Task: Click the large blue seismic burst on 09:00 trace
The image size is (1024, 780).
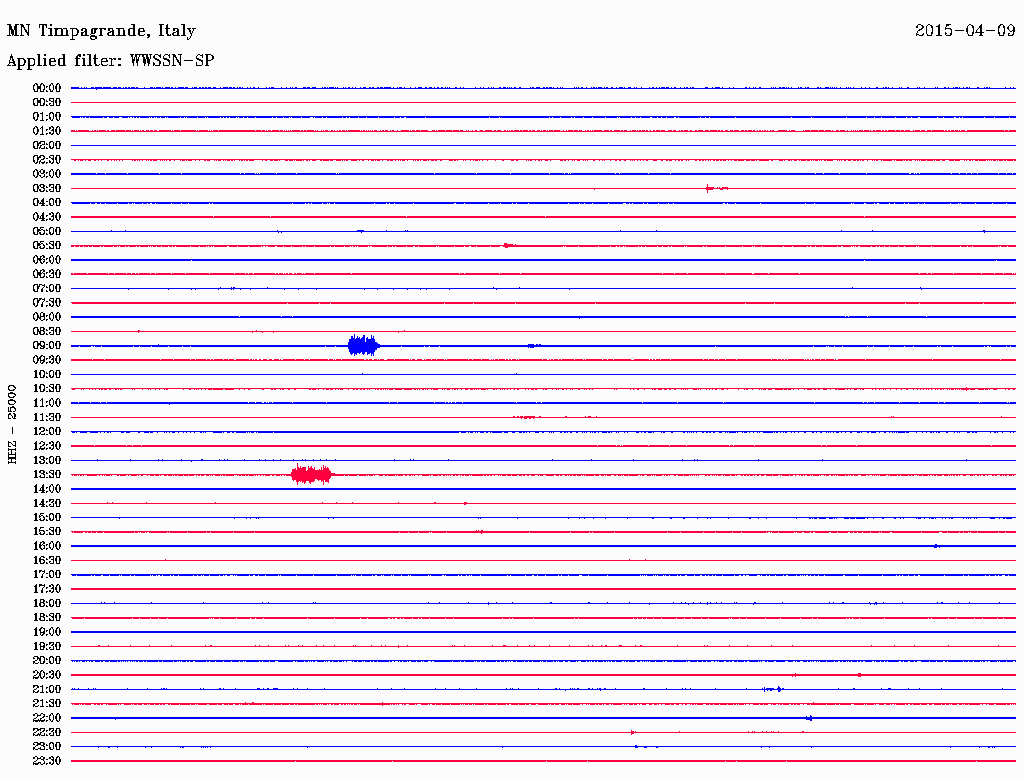Action: point(364,346)
